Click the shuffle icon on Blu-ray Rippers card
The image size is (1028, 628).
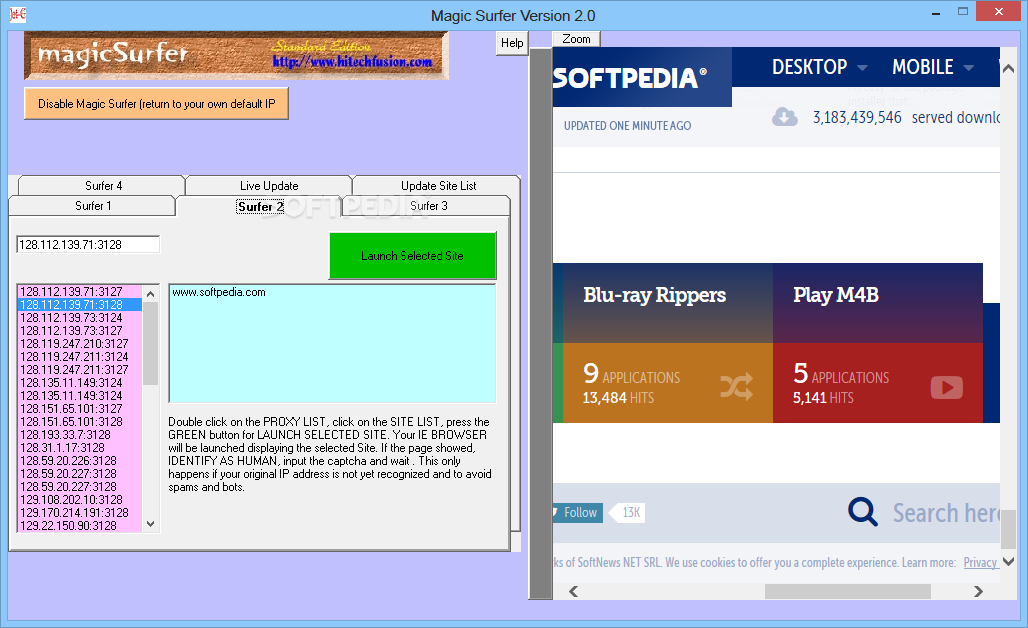[x=736, y=387]
